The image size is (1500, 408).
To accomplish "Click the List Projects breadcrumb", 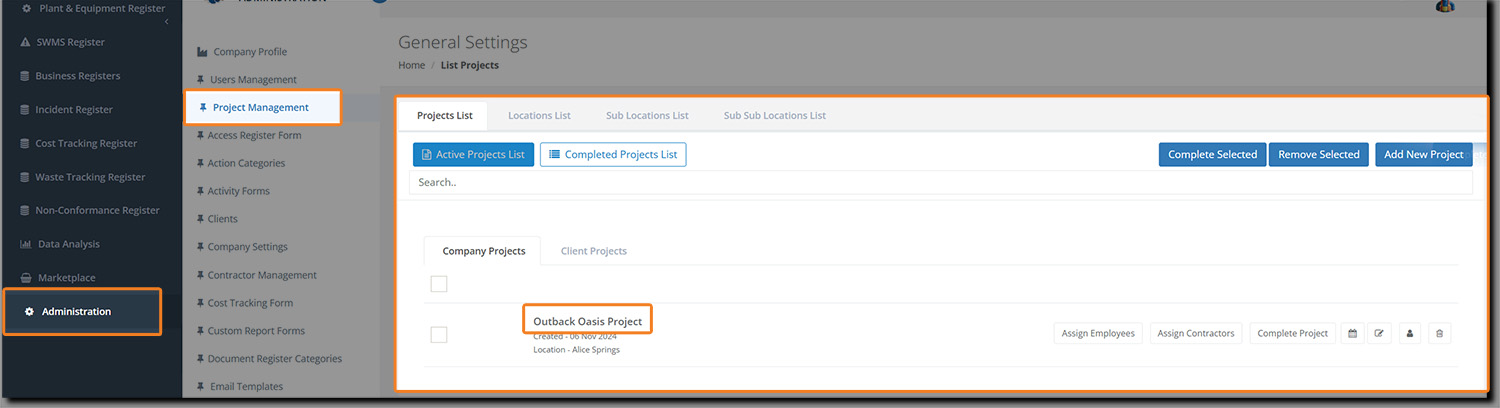I will [x=470, y=65].
